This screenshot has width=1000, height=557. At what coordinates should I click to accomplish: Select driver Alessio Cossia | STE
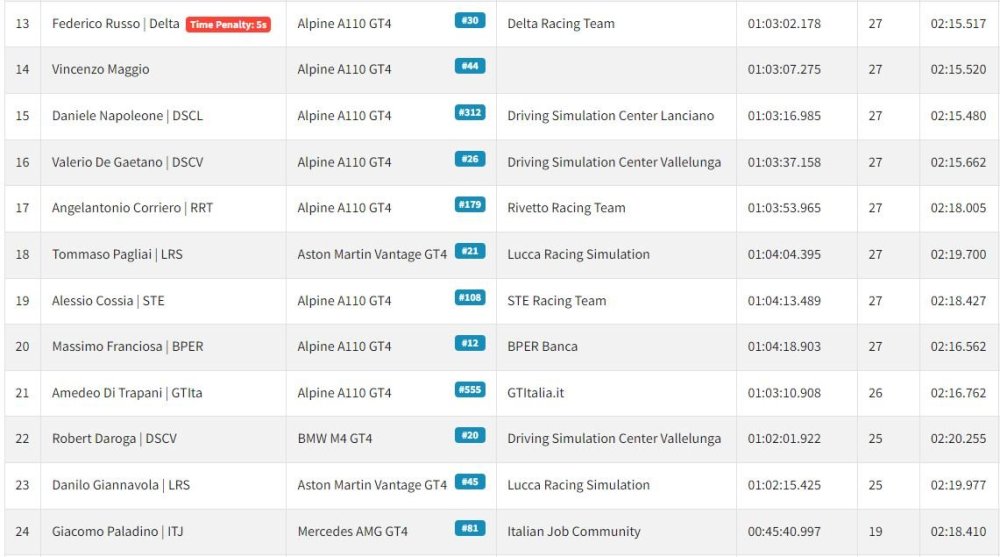[x=108, y=301]
